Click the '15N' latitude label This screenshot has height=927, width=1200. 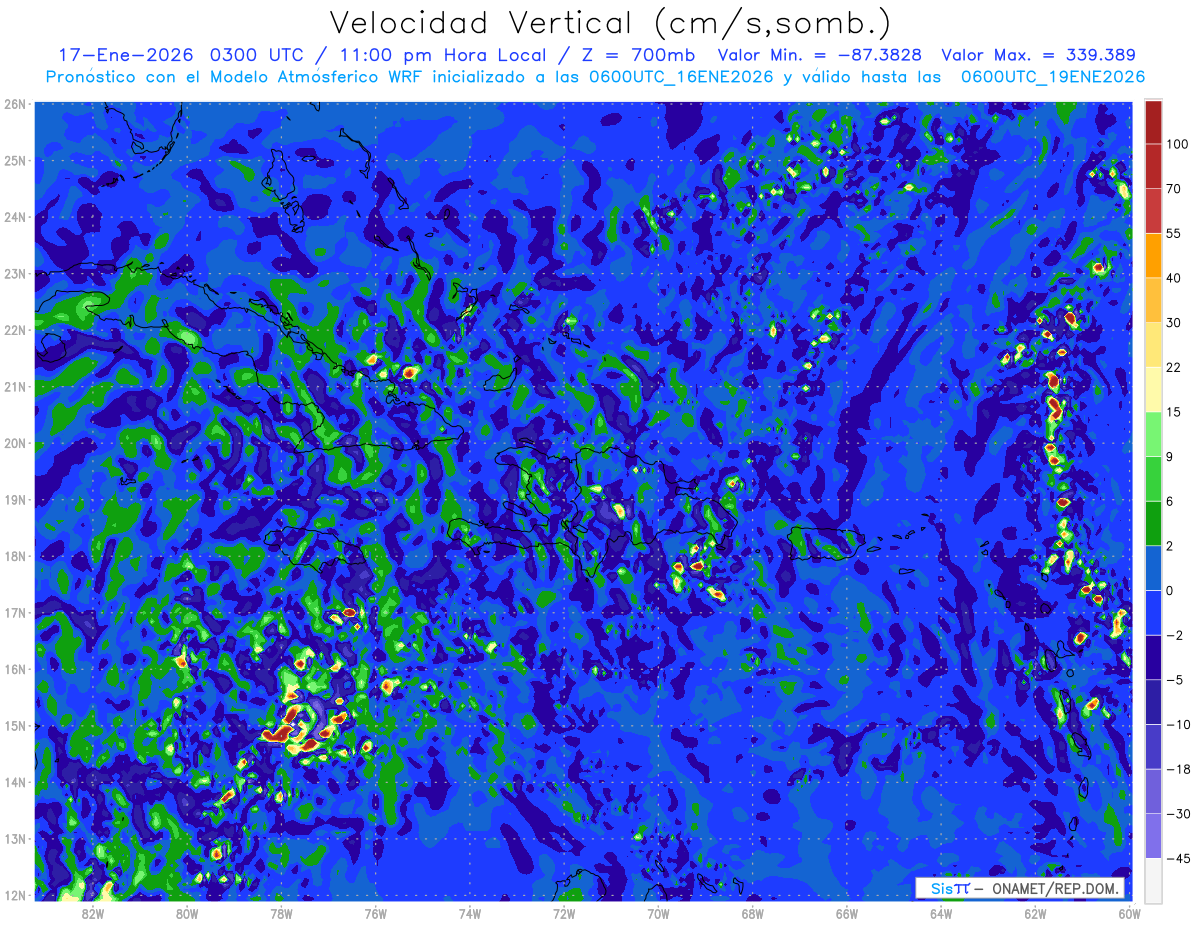(x=15, y=725)
